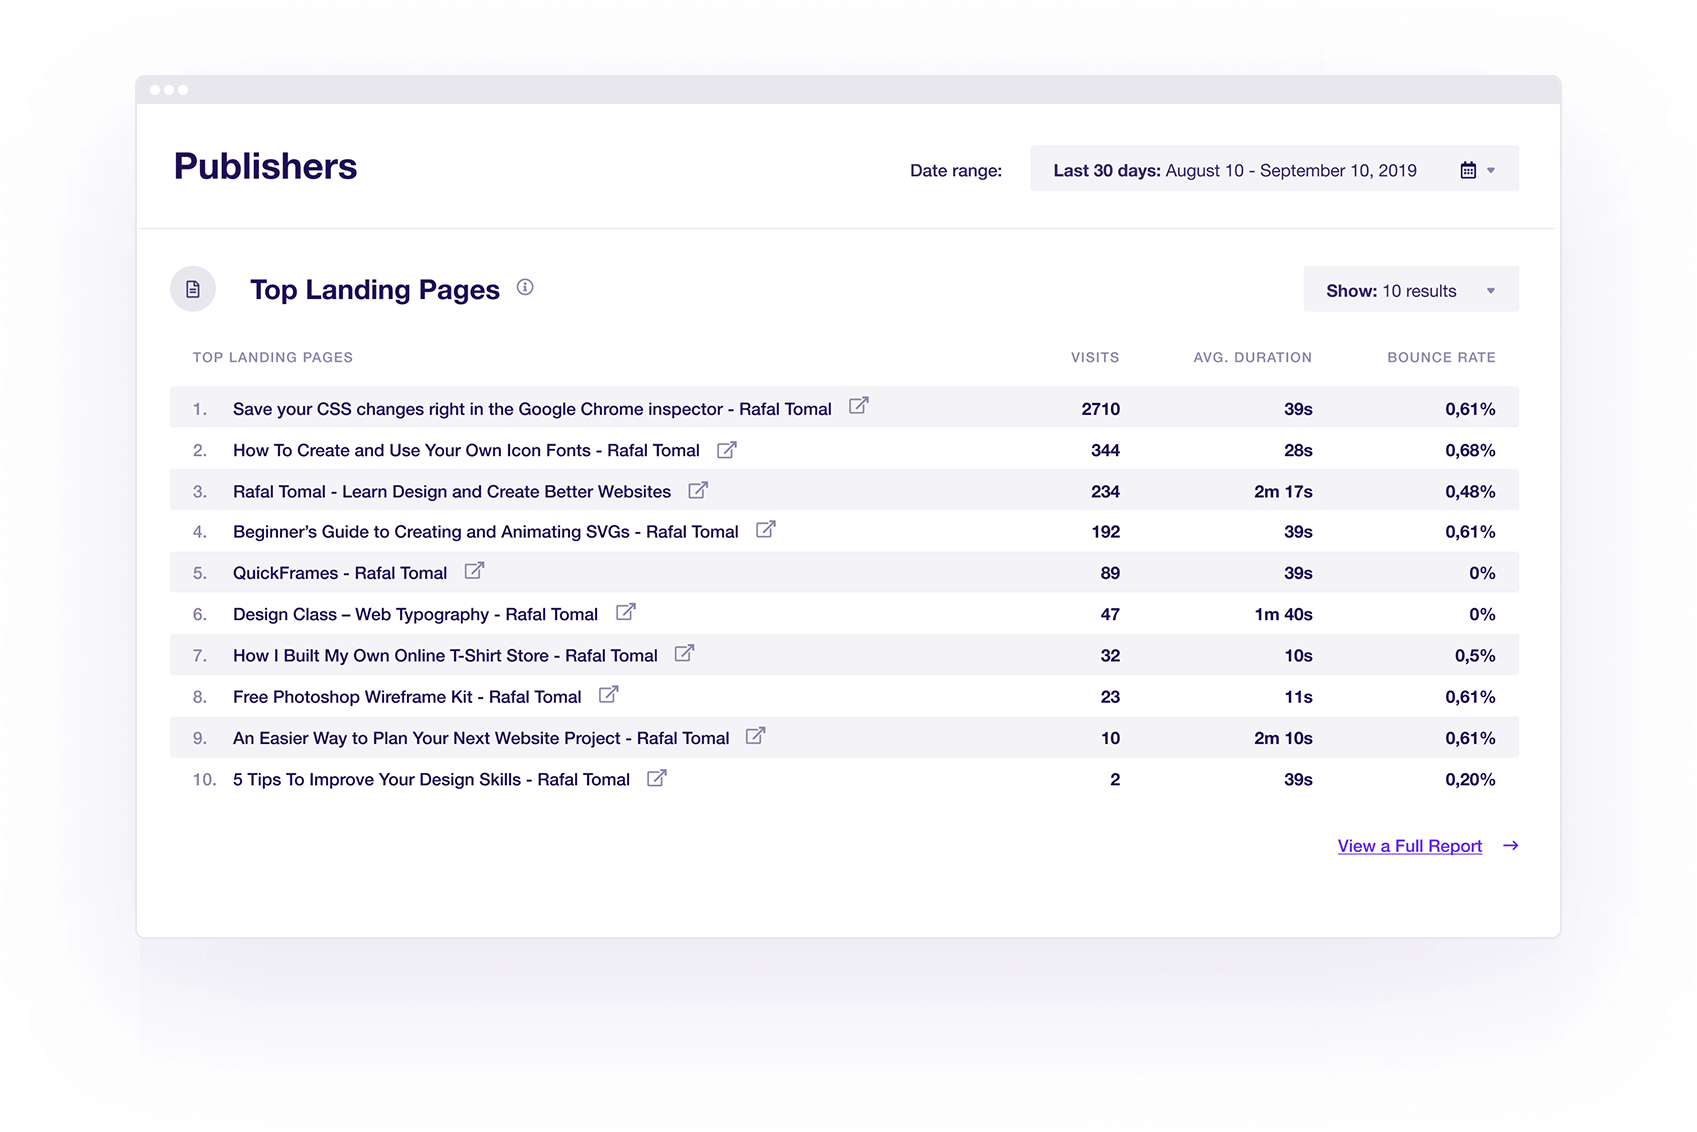Click the View a Full Report link
This screenshot has width=1697, height=1132.
pos(1409,846)
